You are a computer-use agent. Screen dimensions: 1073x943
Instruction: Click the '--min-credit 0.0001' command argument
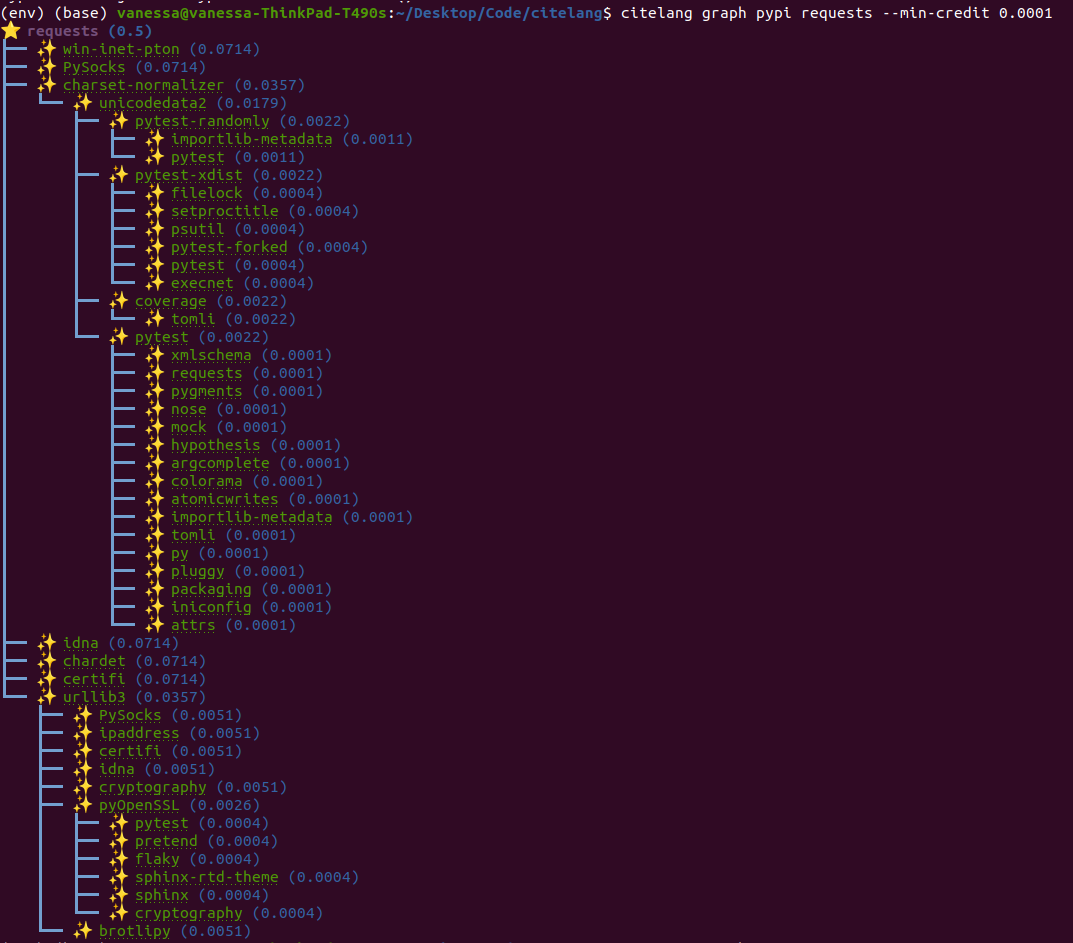967,13
